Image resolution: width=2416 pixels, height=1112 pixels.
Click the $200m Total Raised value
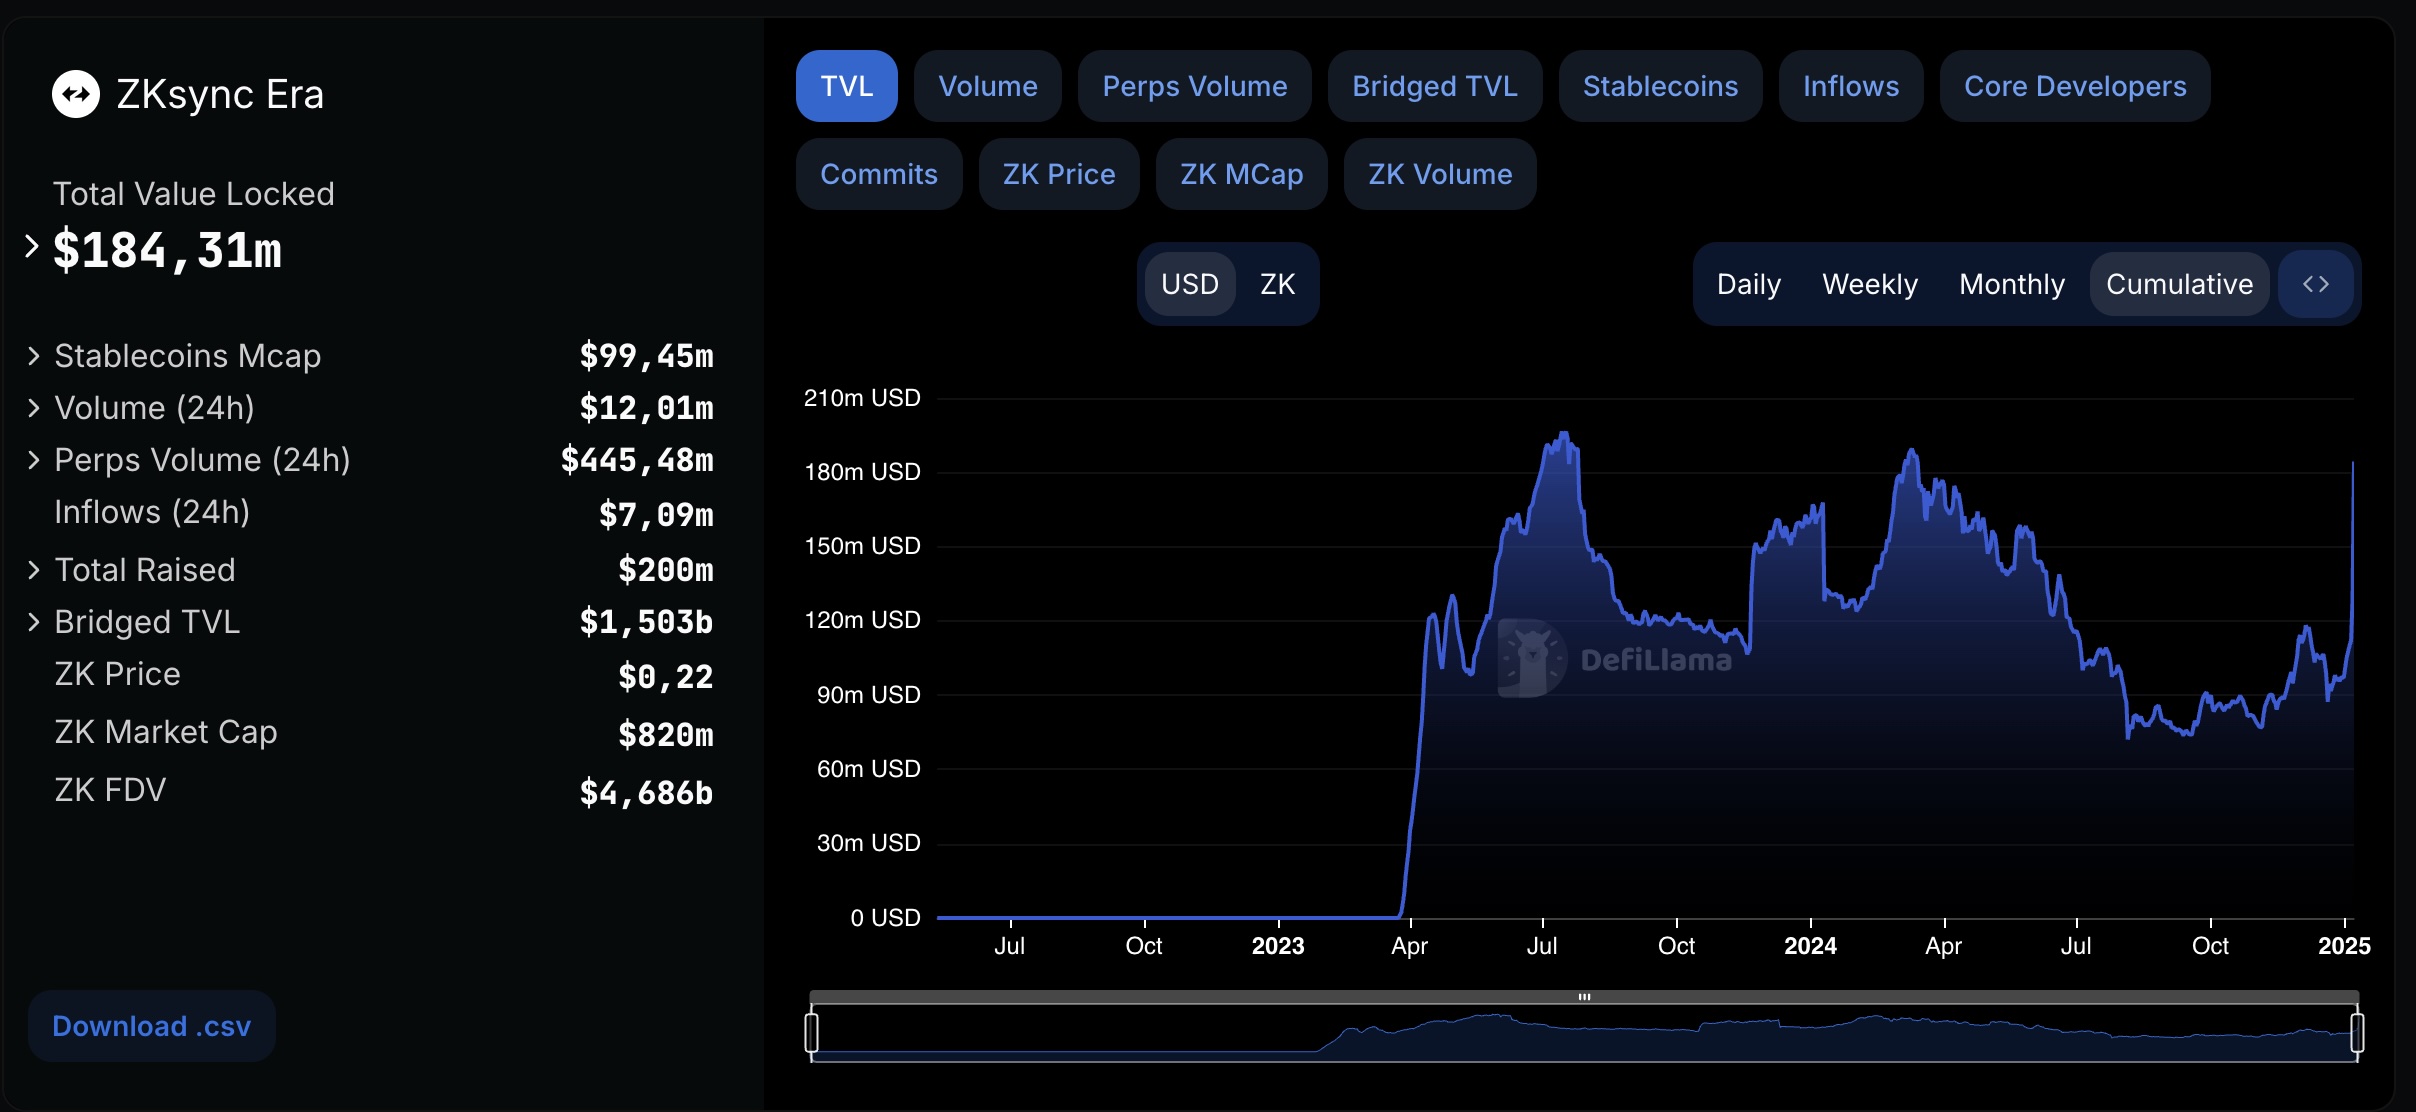tap(666, 570)
